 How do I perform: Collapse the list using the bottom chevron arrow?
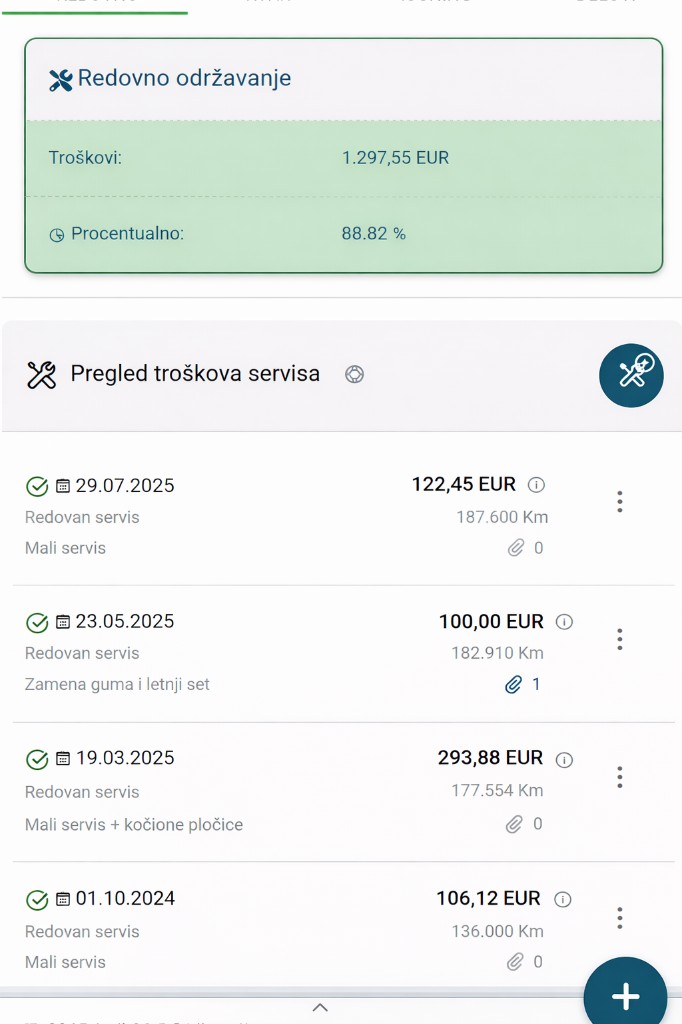point(321,1008)
